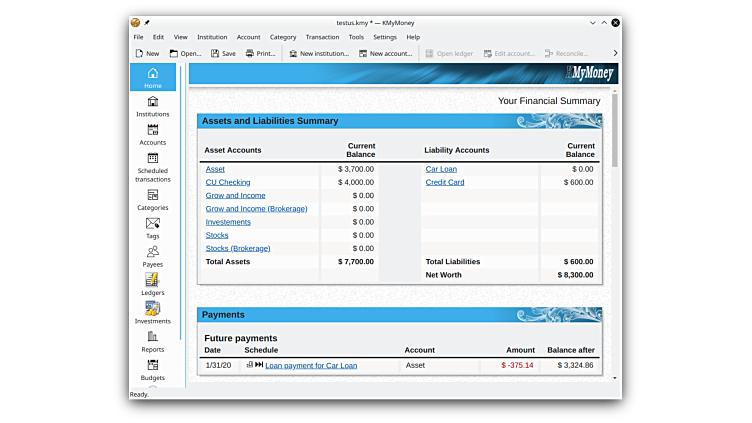This screenshot has height=423, width=752.
Task: Click Loan payment for Car Loan link
Action: point(311,366)
